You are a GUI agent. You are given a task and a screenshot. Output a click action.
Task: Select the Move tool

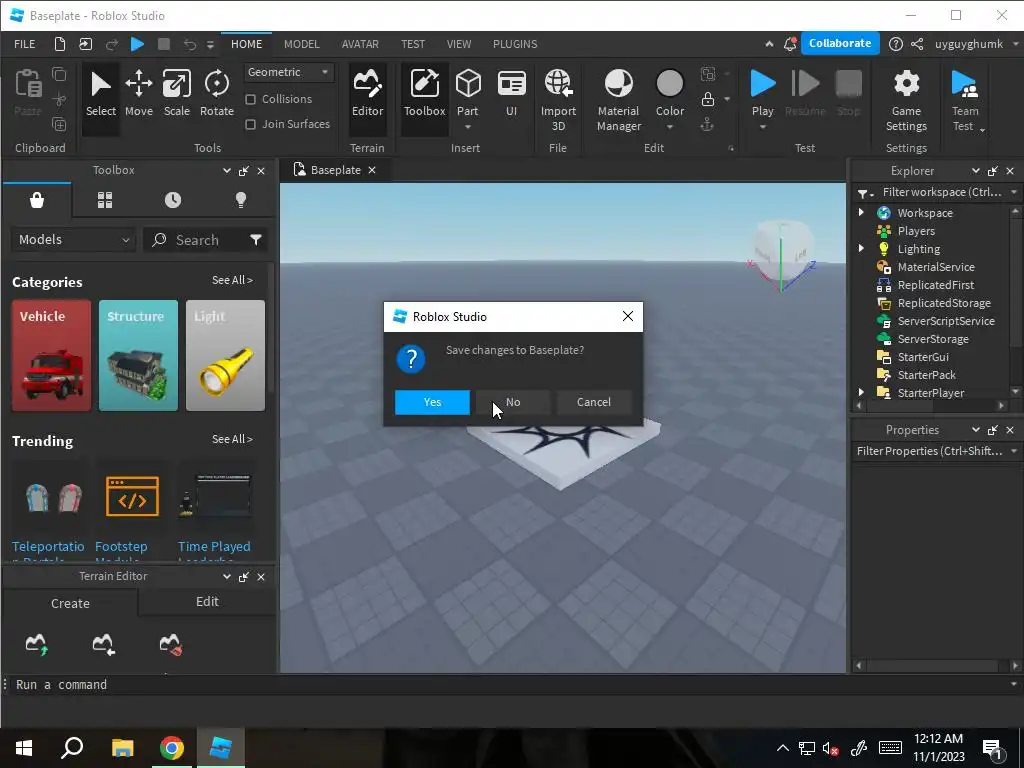coord(138,94)
